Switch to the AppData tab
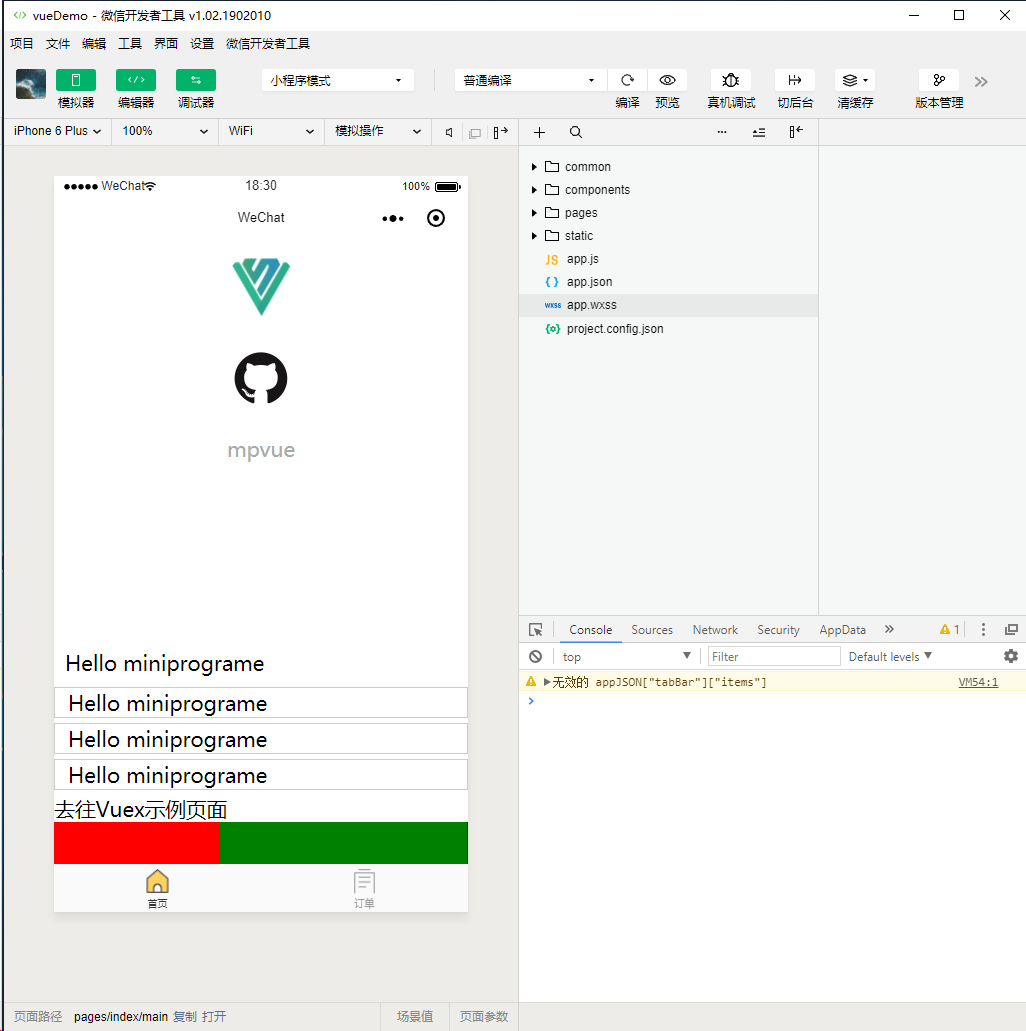Image resolution: width=1026 pixels, height=1031 pixels. [x=843, y=630]
